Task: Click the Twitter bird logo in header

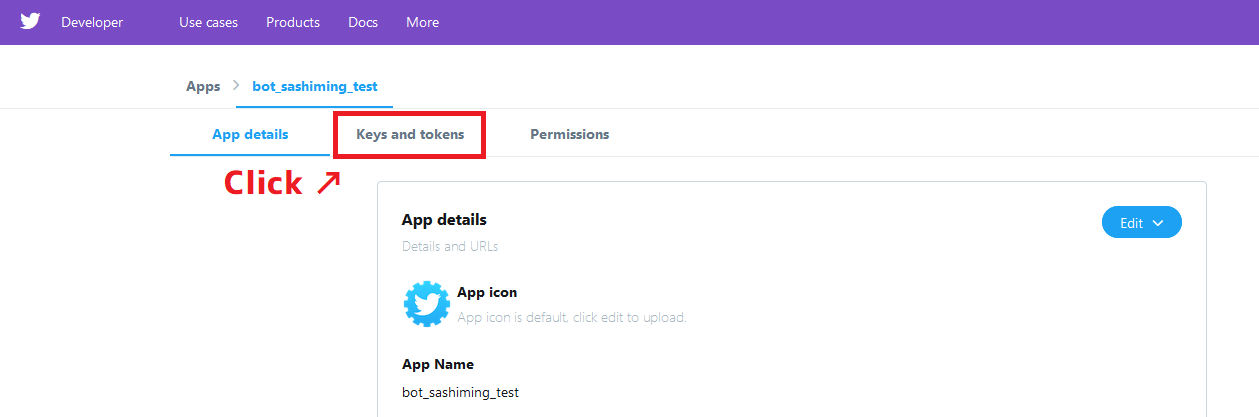Action: (30, 22)
